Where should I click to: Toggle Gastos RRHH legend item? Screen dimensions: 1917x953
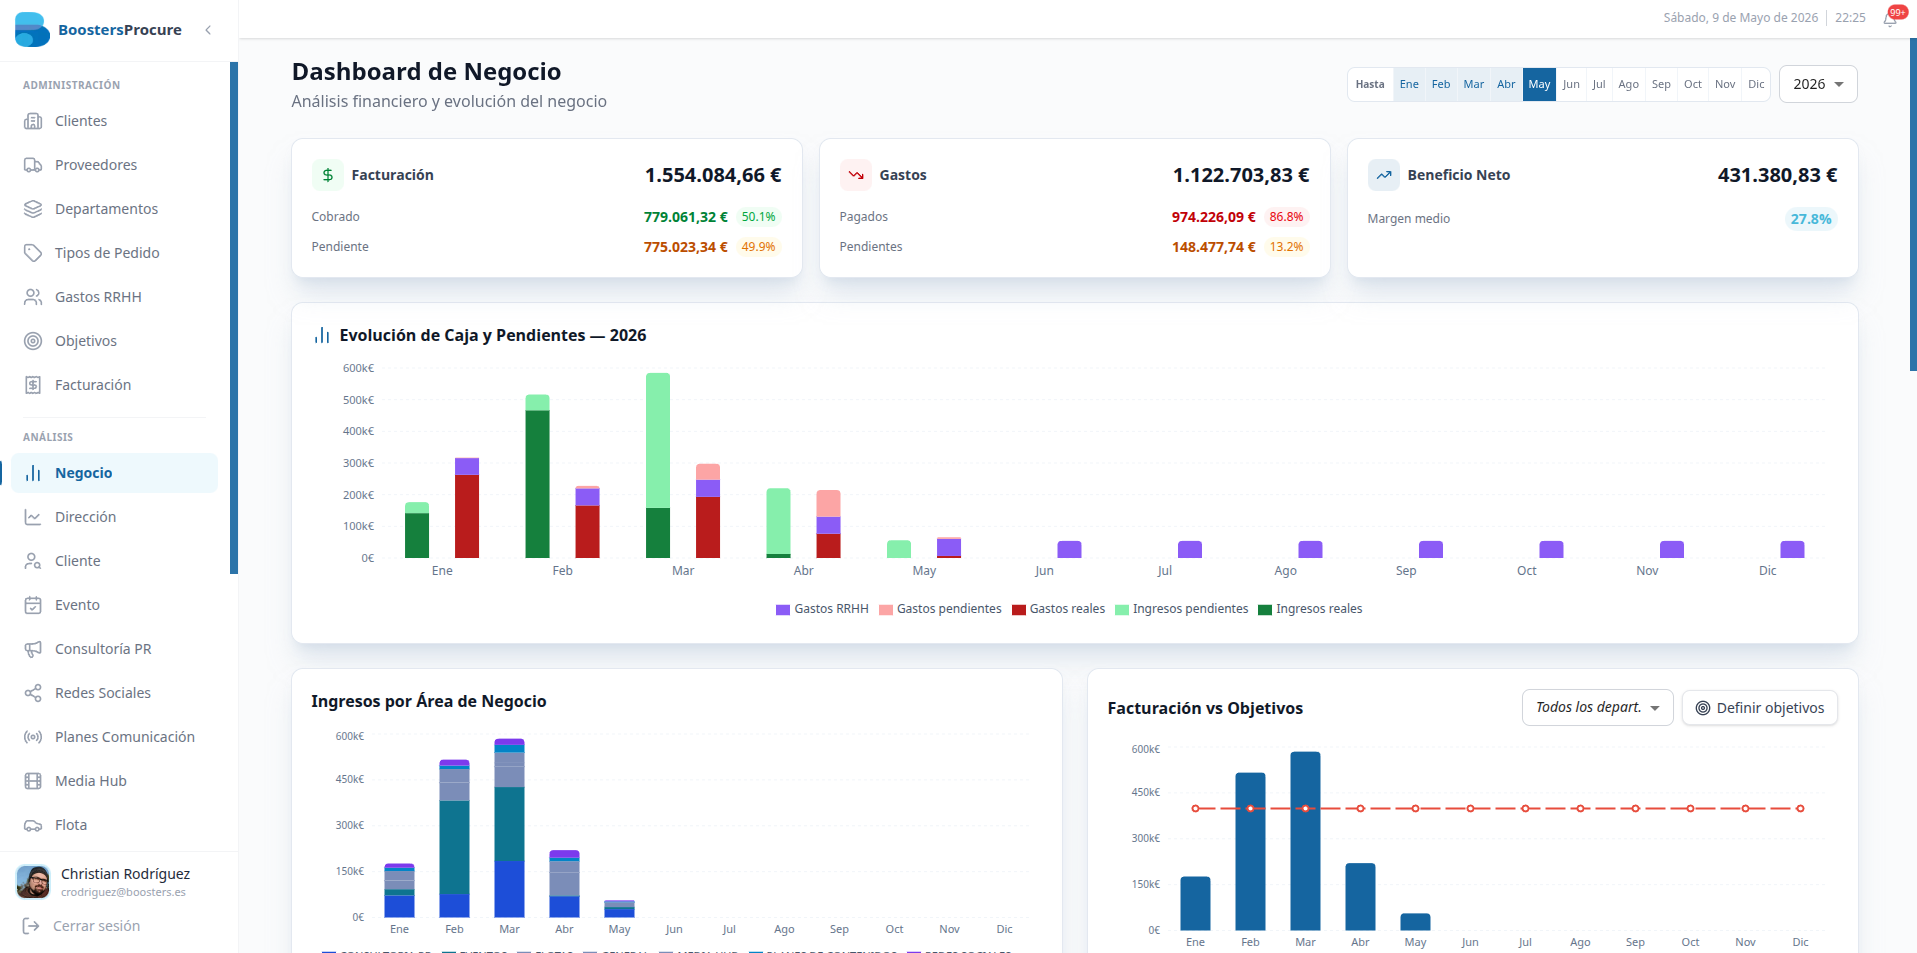pos(822,609)
